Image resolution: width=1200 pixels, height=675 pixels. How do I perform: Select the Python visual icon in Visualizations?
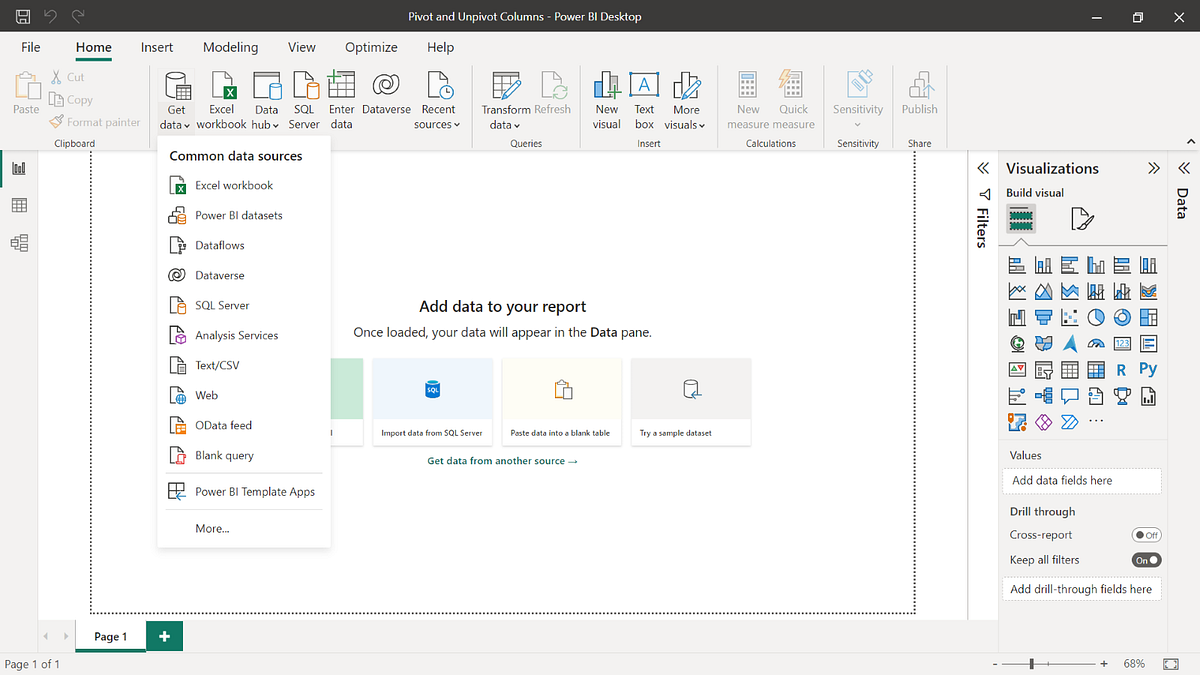tap(1146, 369)
